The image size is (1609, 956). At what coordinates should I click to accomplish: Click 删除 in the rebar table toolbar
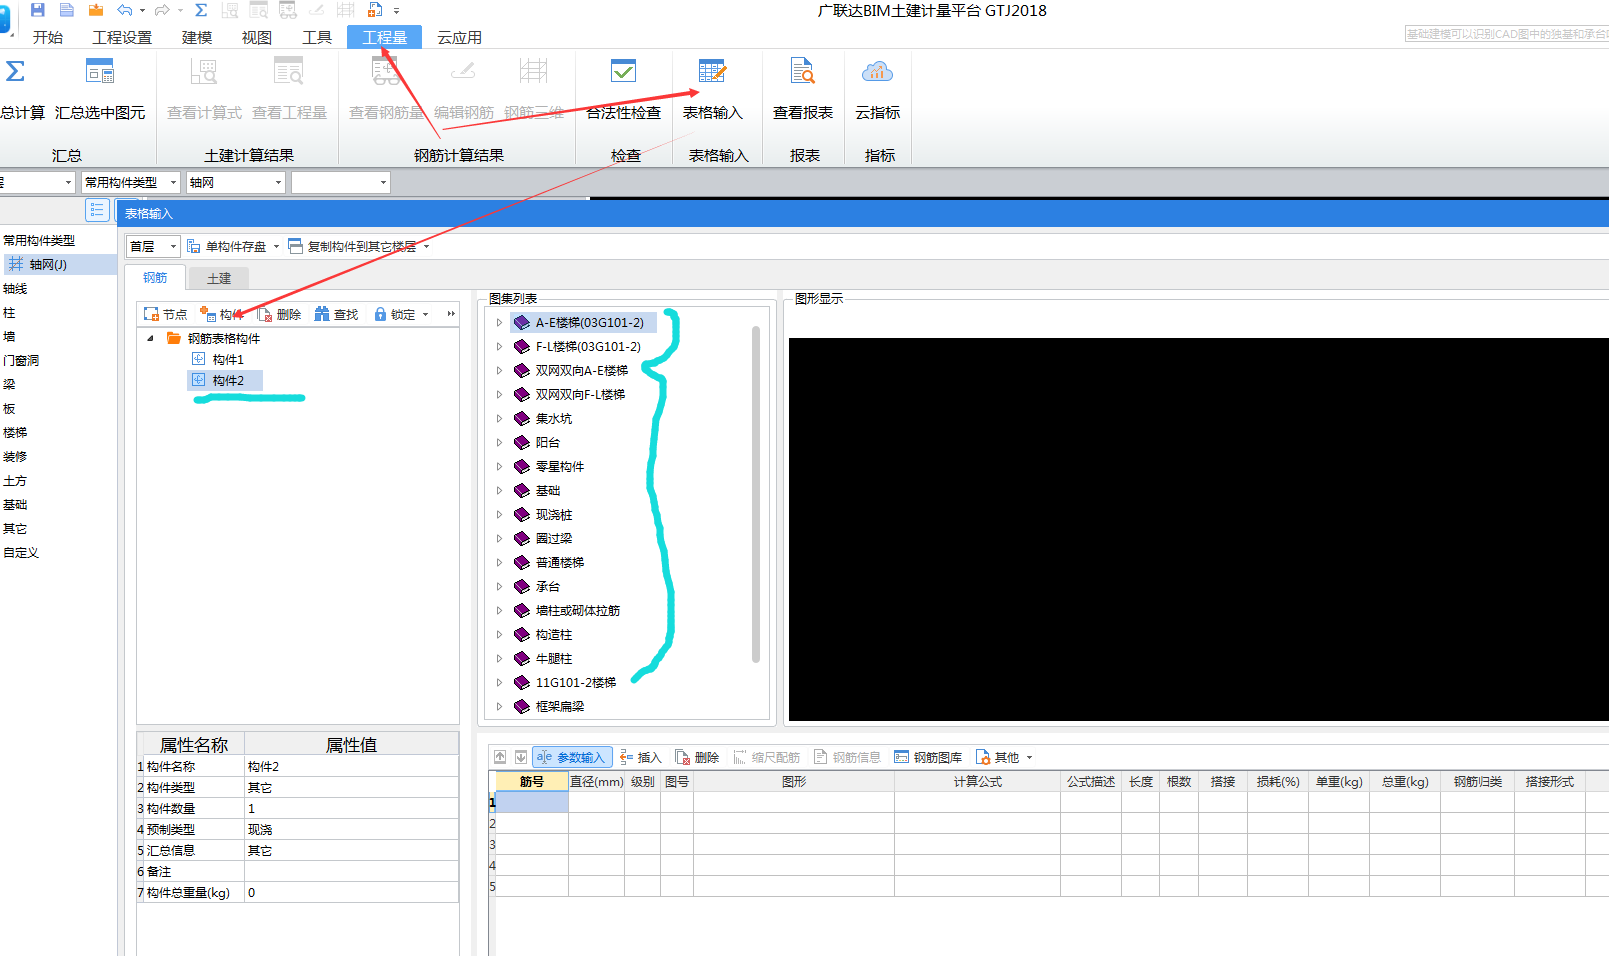point(697,757)
